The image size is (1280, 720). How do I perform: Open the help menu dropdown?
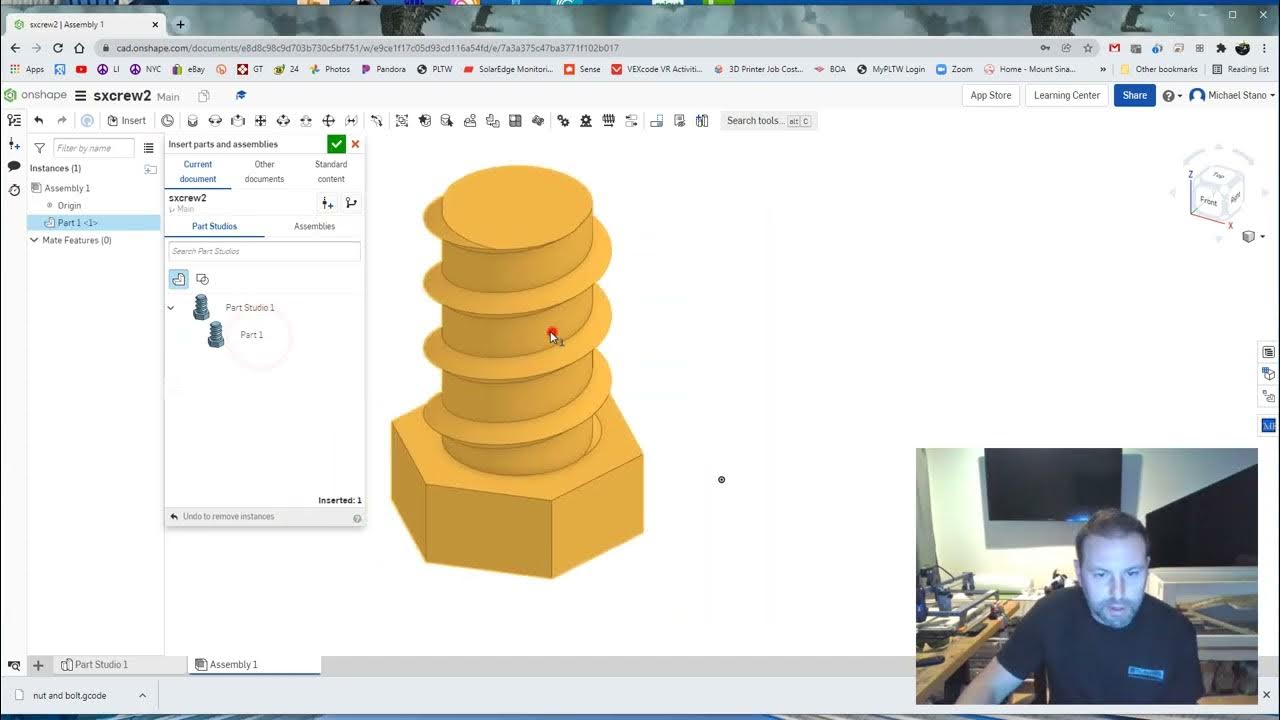click(1172, 96)
